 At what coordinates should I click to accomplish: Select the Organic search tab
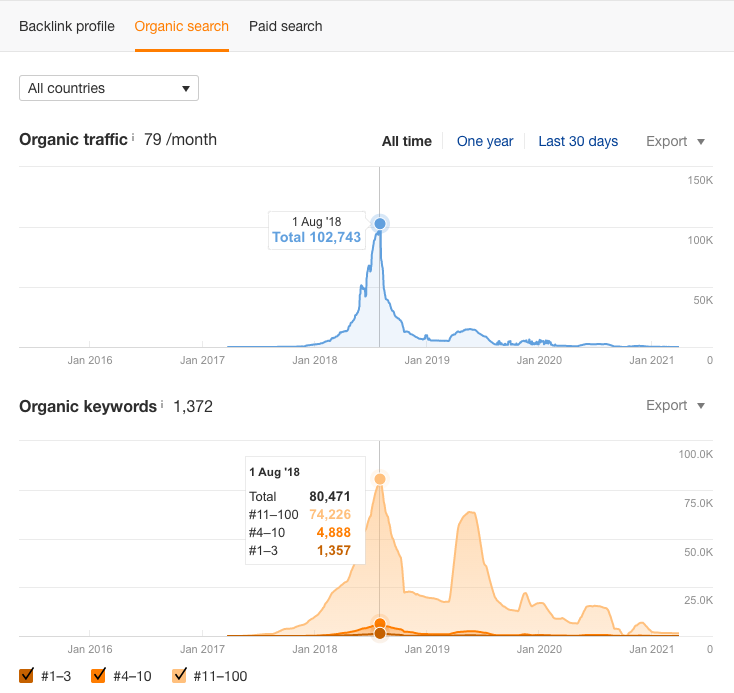182,26
